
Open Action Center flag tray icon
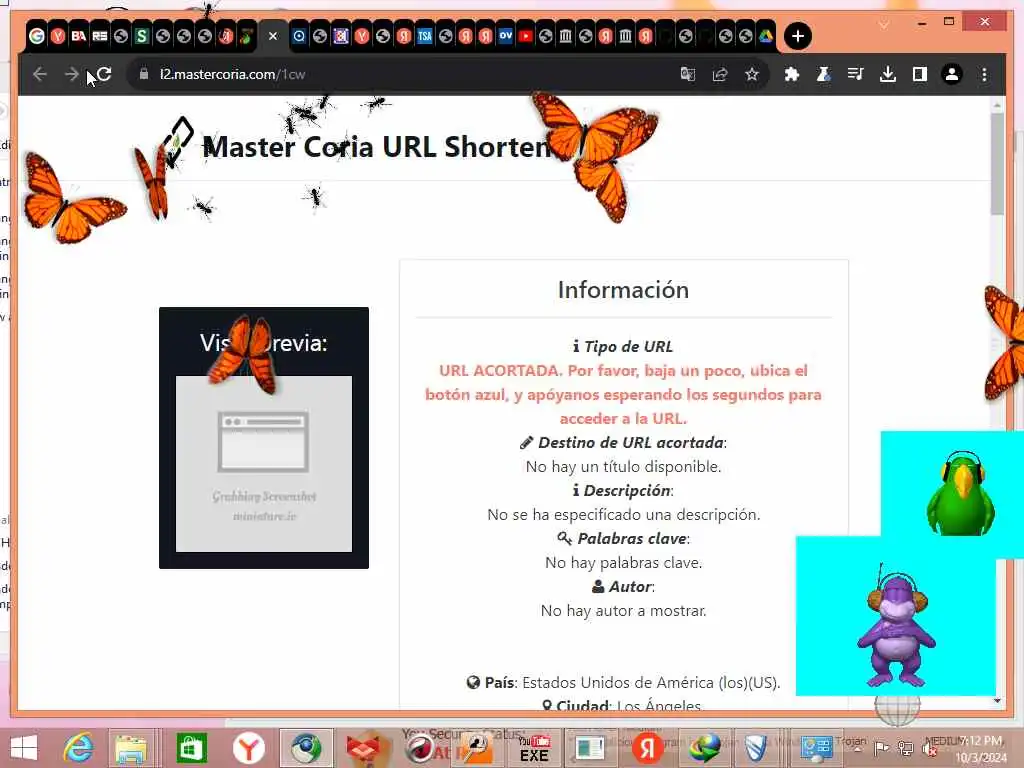point(881,748)
